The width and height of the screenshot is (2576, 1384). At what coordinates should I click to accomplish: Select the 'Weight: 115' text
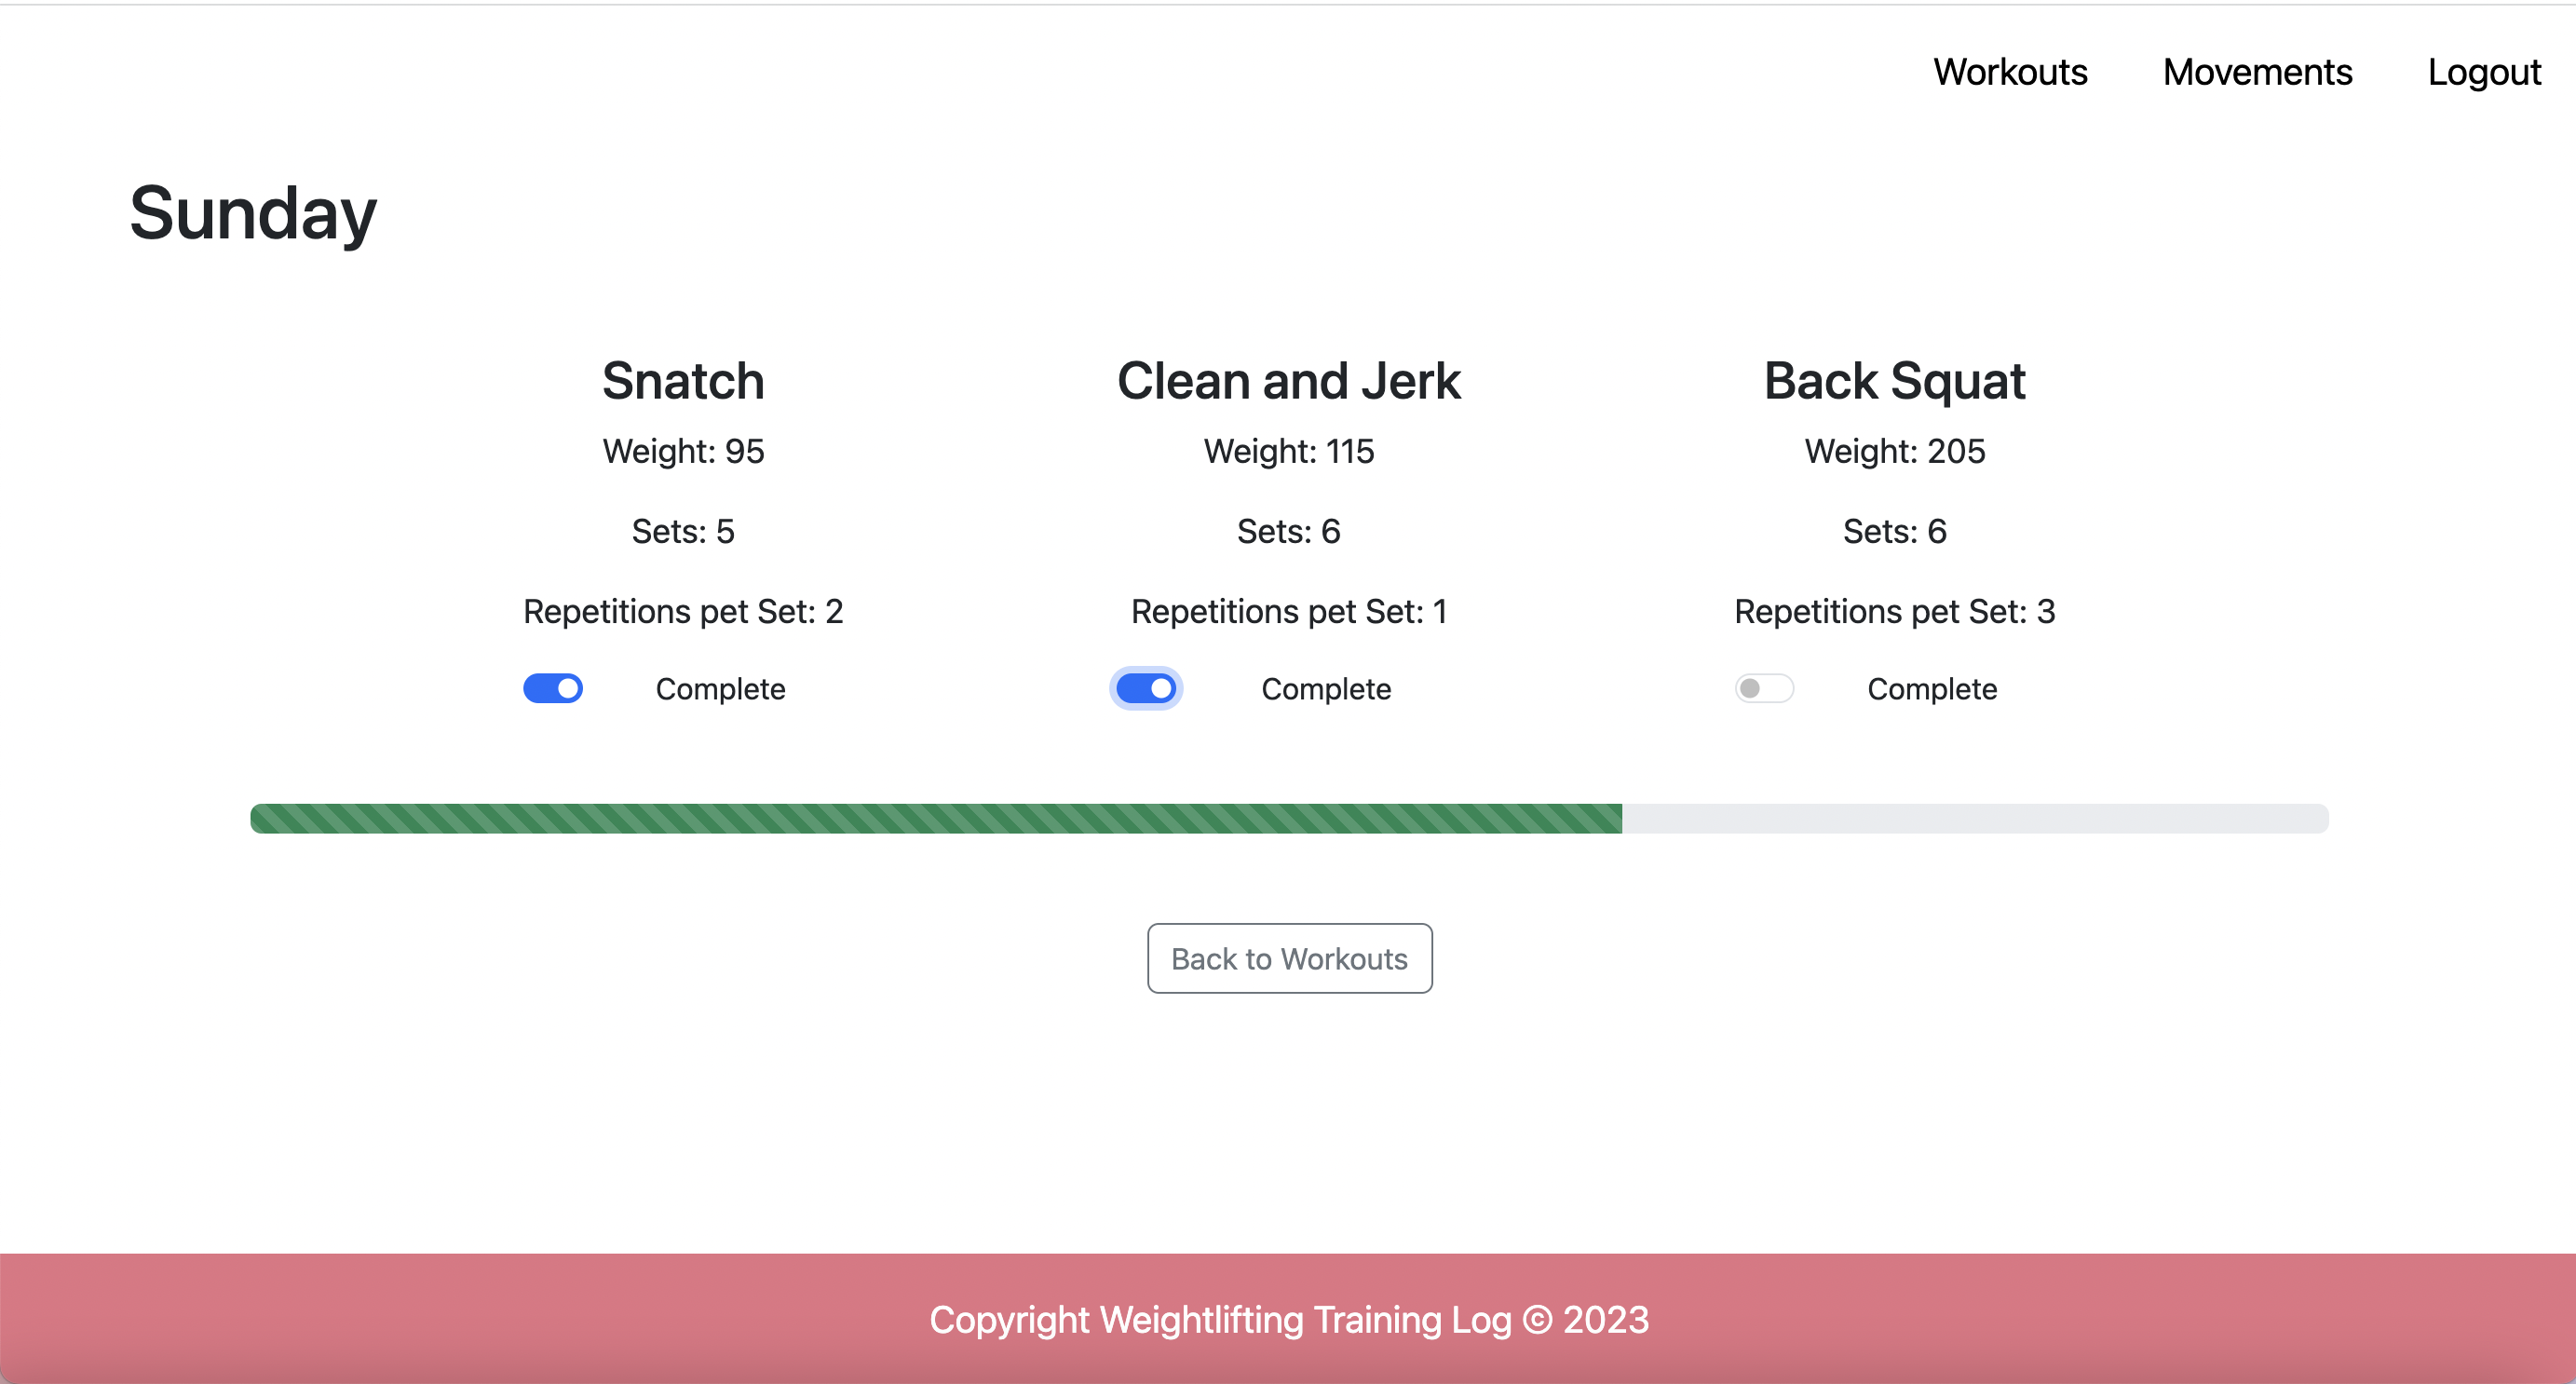1288,451
